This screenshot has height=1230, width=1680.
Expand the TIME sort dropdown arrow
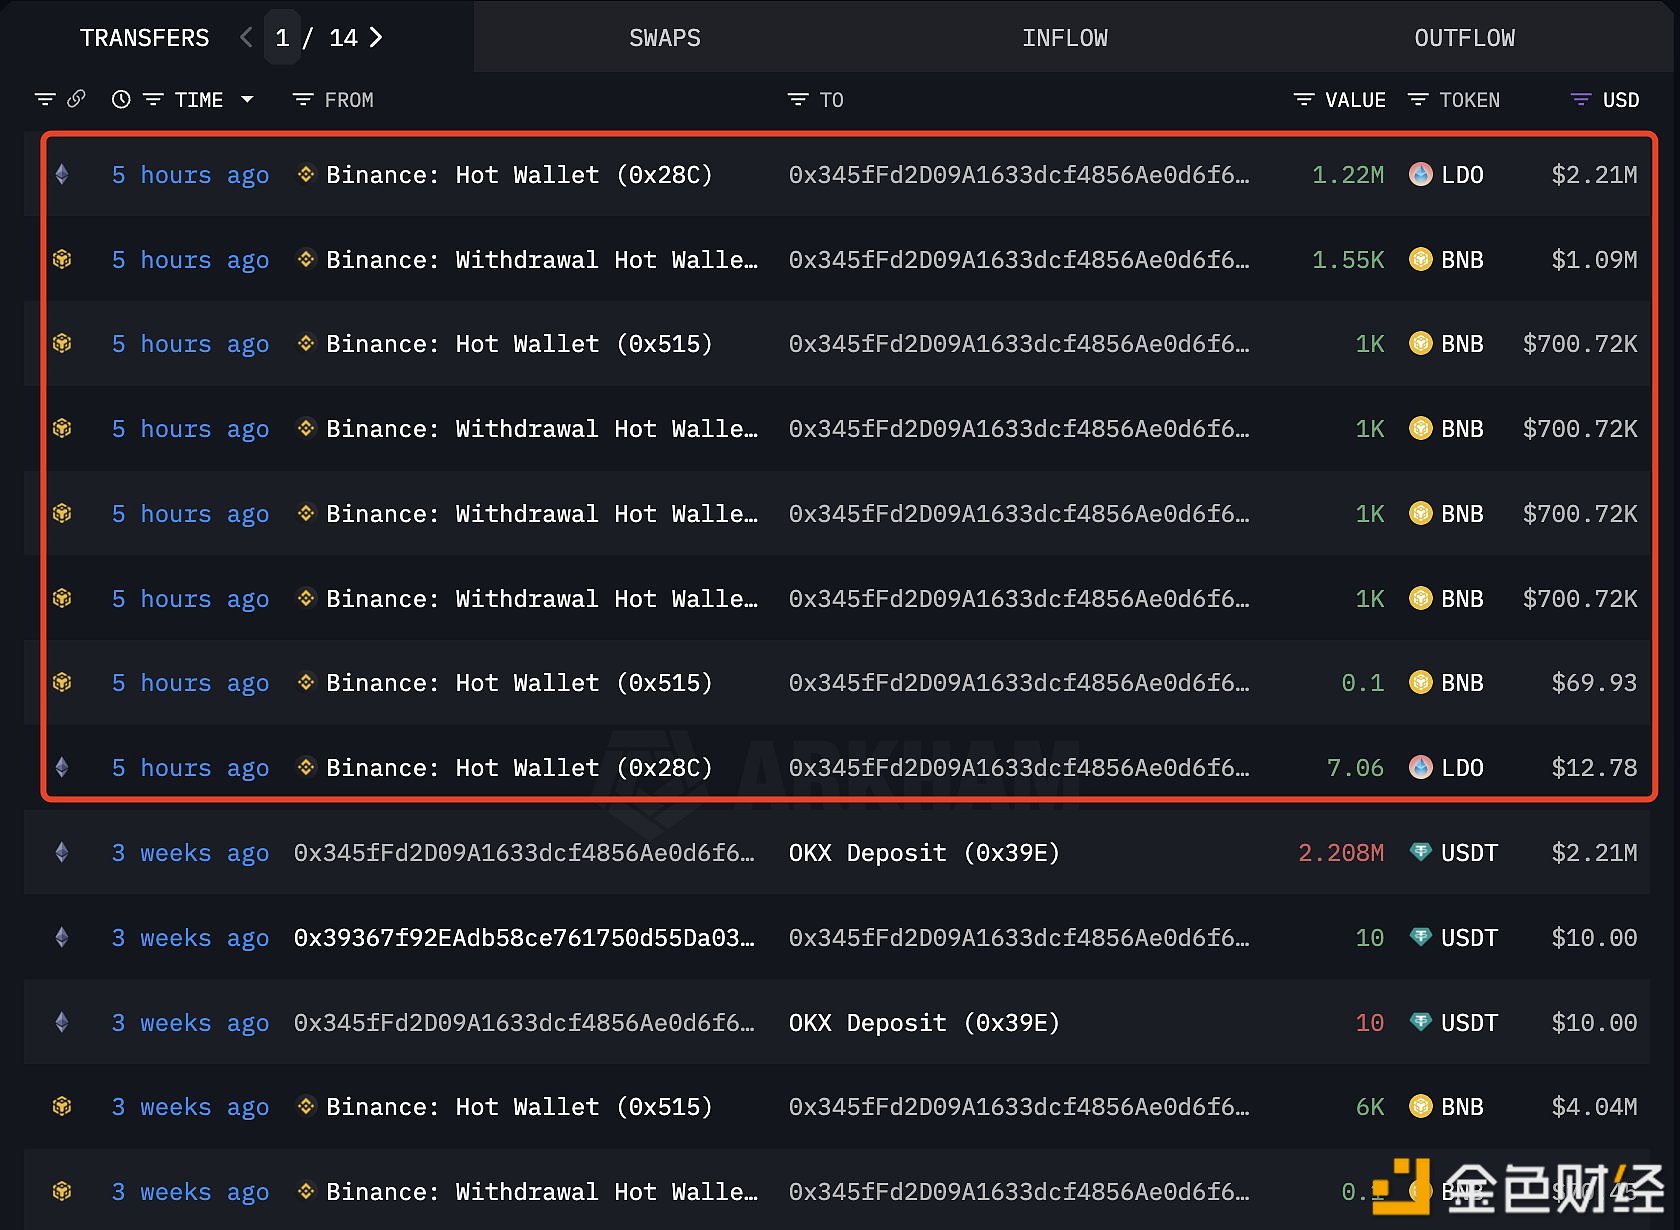click(x=247, y=99)
